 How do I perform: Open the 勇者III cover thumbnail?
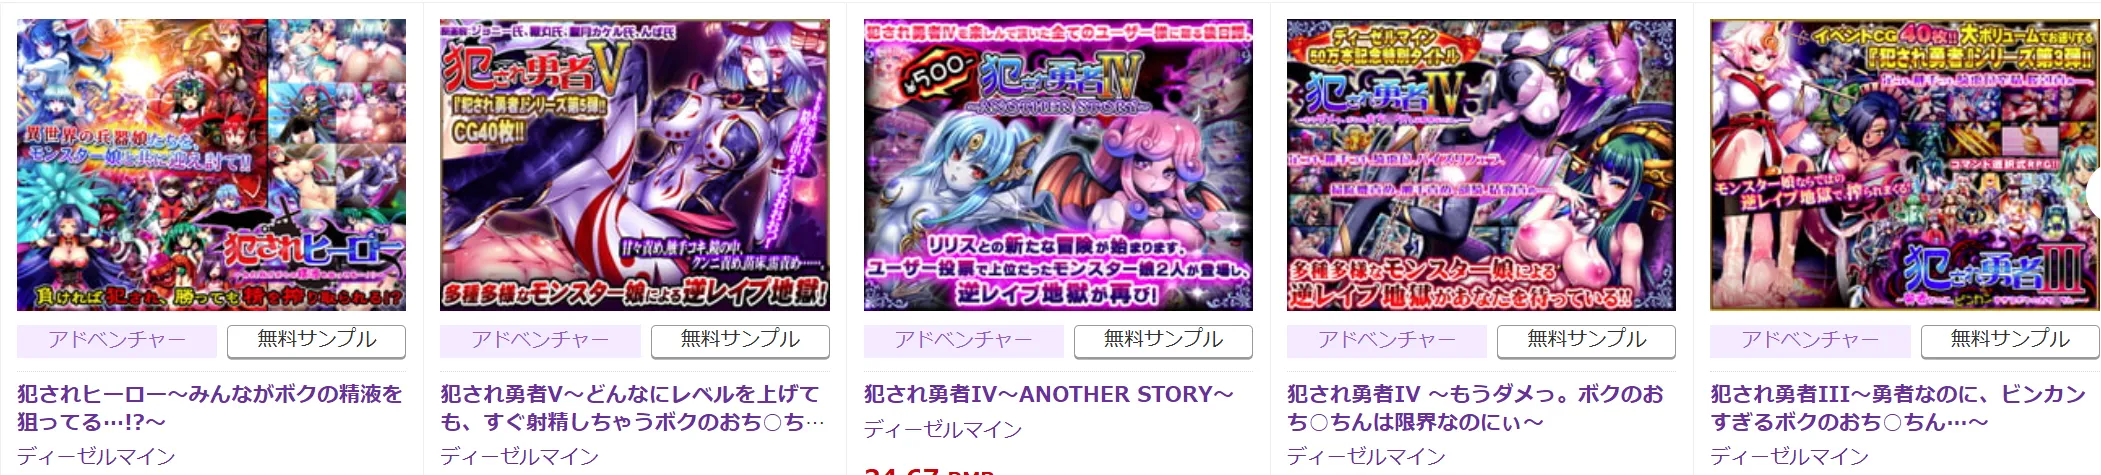coord(1905,165)
